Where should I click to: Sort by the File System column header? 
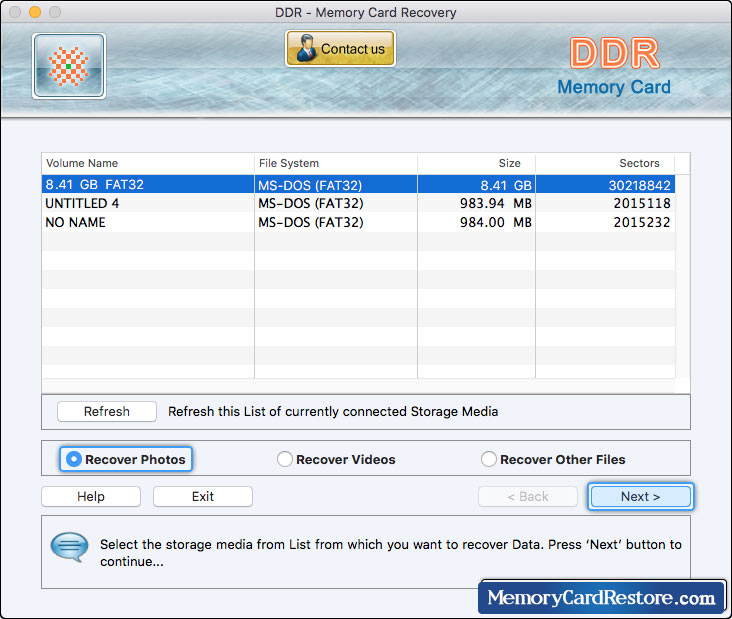click(336, 163)
